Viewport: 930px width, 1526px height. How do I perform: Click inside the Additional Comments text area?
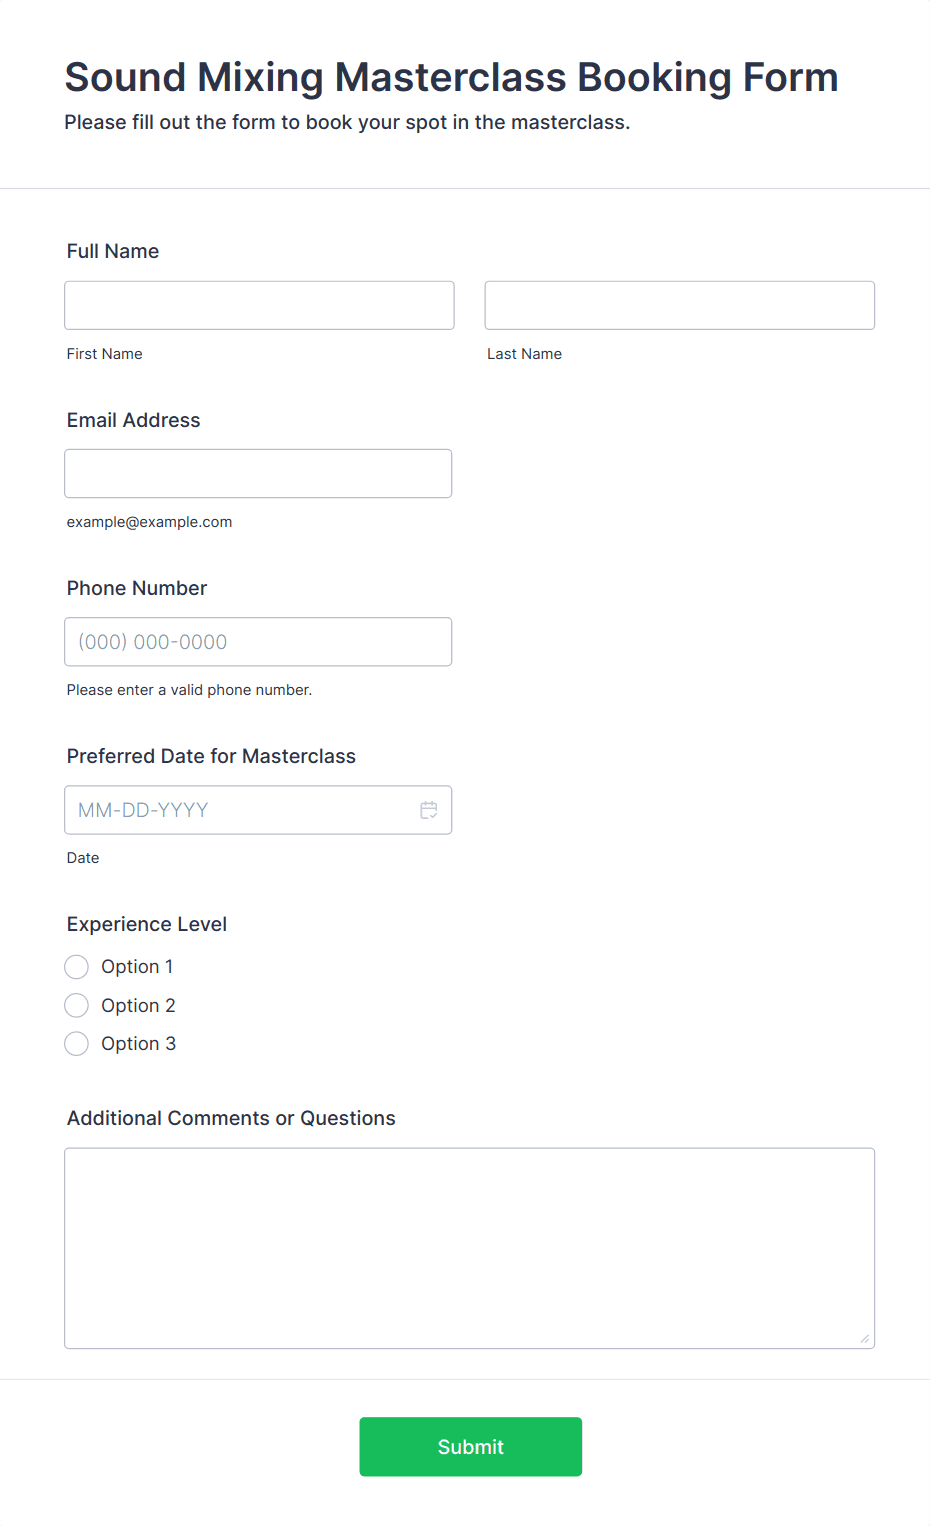tap(469, 1248)
